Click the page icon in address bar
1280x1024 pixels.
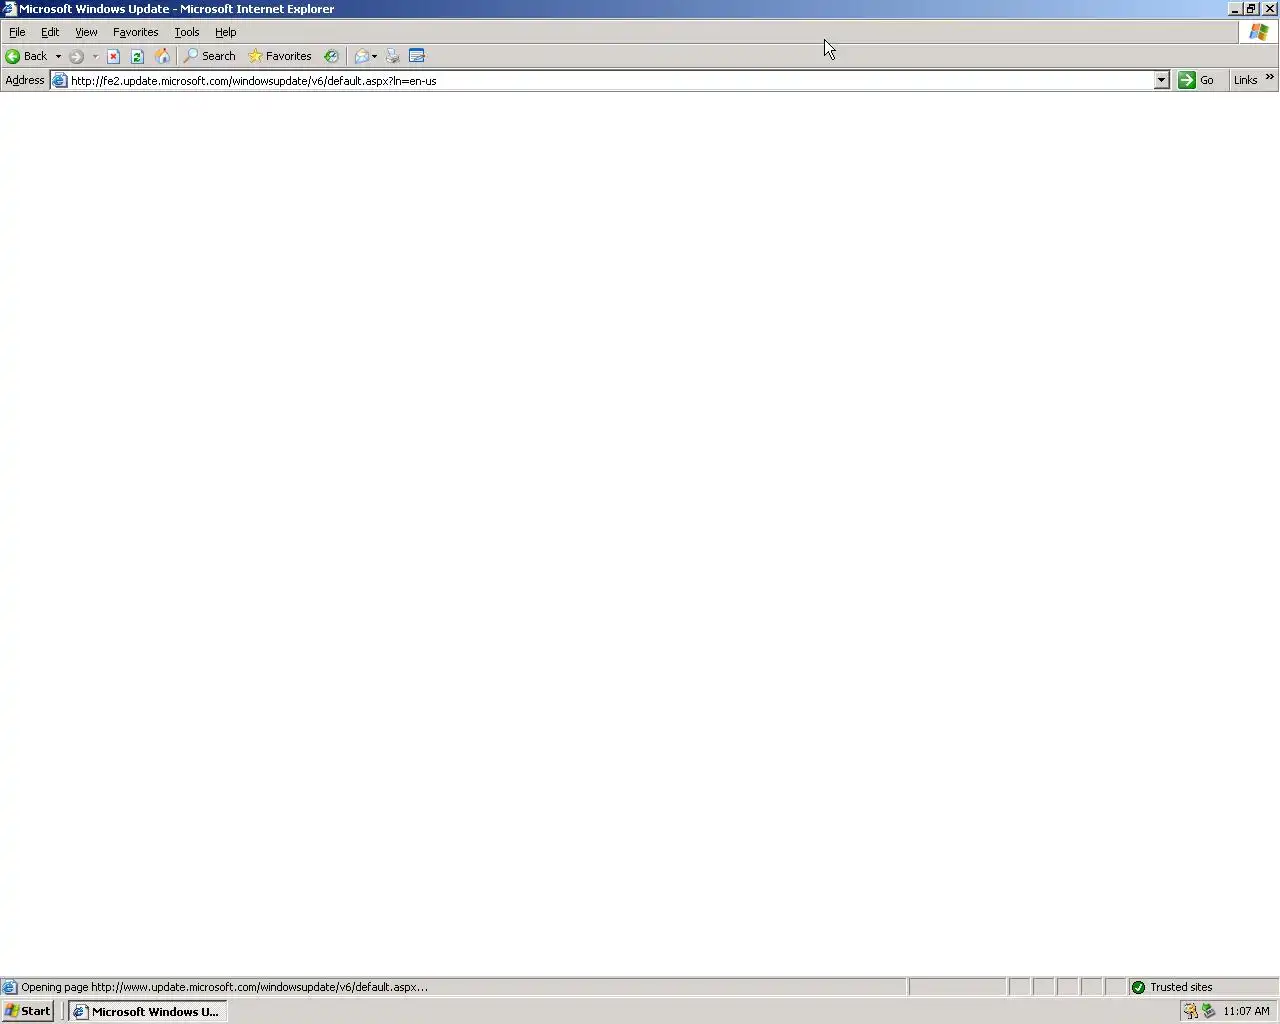click(x=60, y=80)
